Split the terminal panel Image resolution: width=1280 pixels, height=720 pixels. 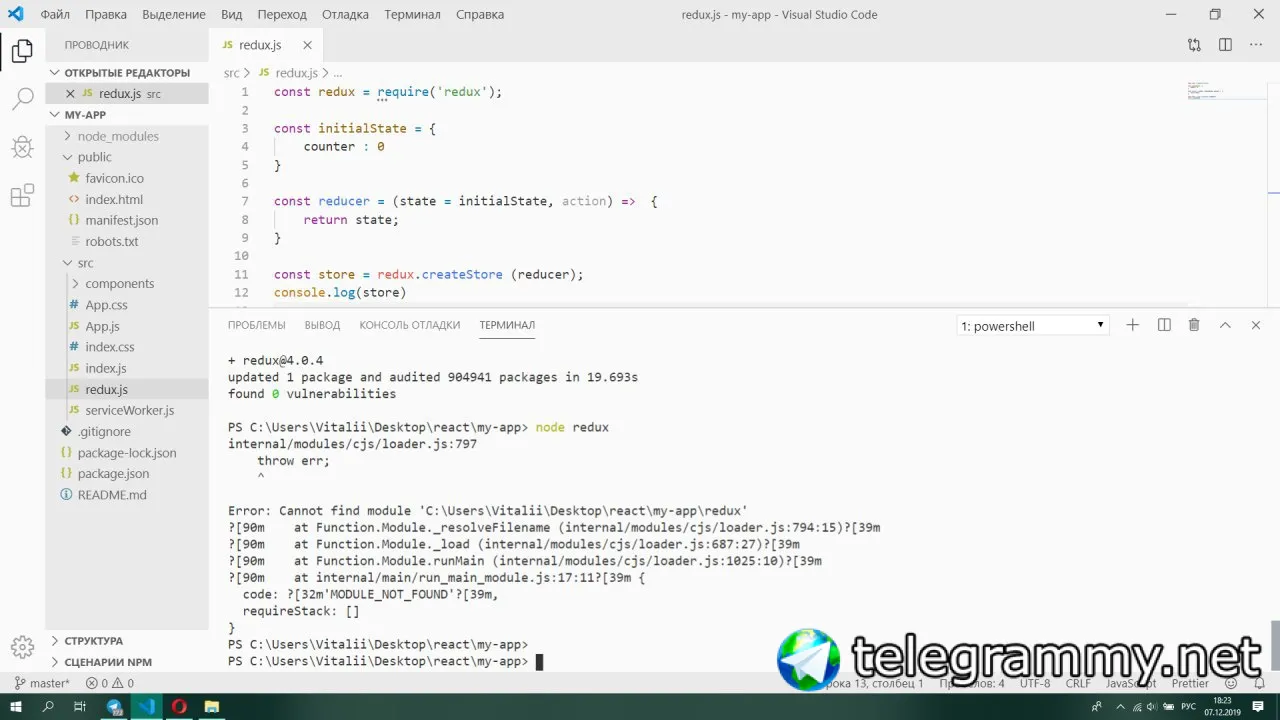pos(1164,325)
